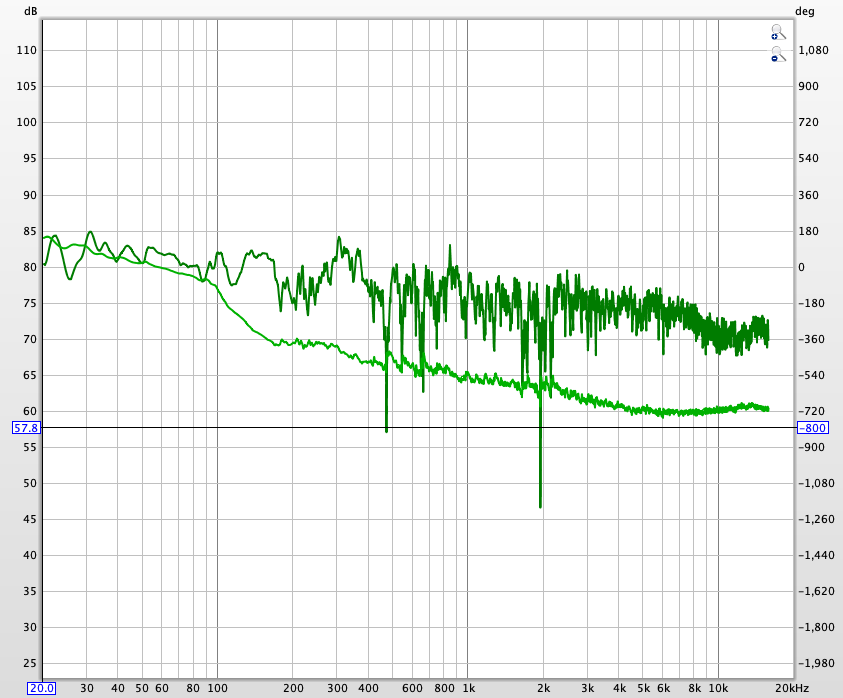Click the 95 tick on the dB axis

click(30, 158)
